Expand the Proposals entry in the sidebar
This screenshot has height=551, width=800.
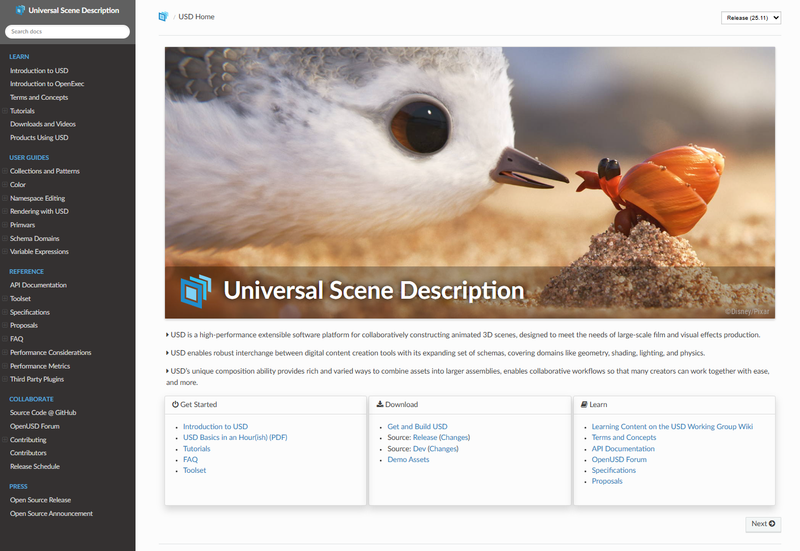click(x=5, y=326)
